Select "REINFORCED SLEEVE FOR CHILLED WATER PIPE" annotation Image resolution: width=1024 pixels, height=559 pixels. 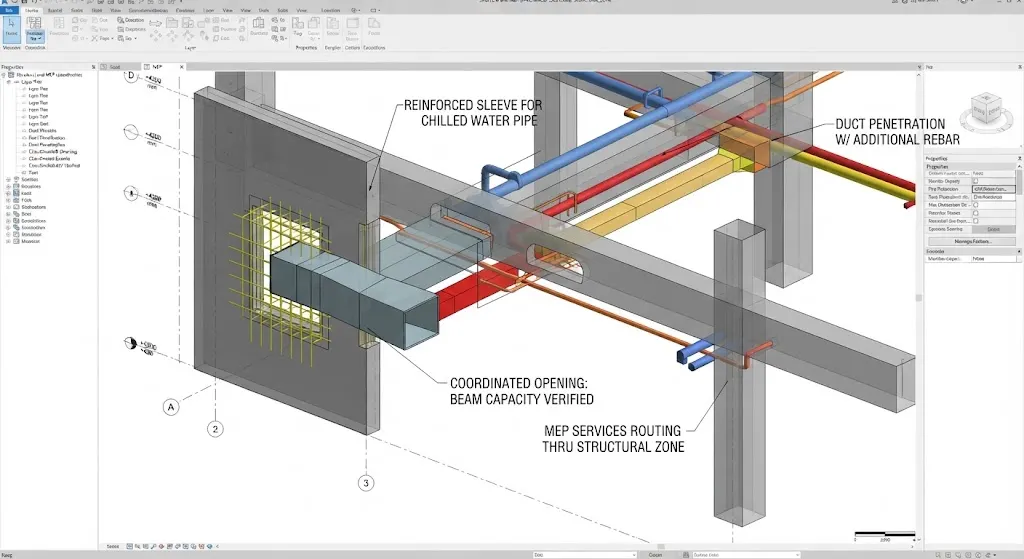473,113
